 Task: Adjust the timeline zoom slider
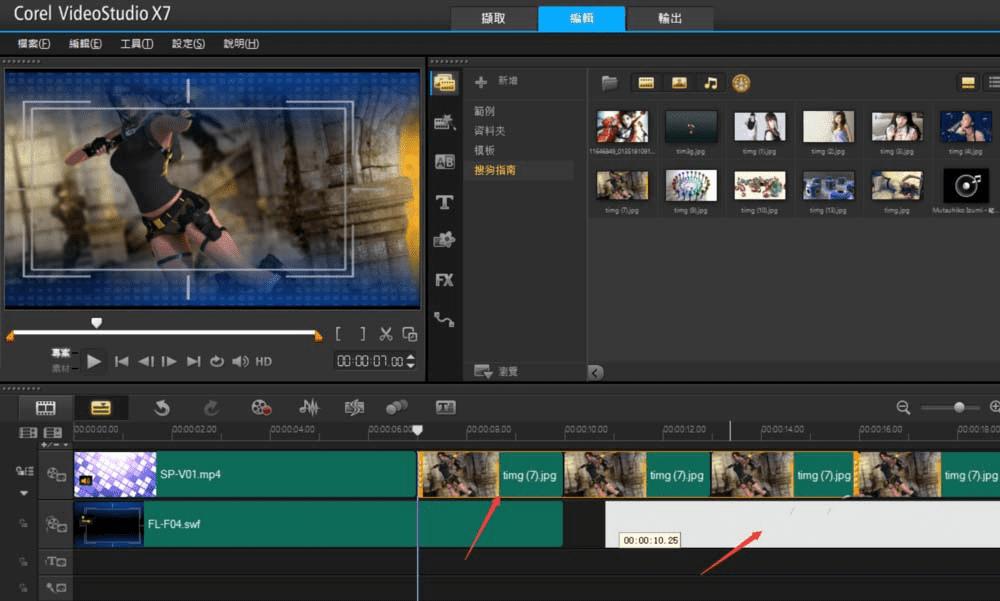tap(959, 407)
